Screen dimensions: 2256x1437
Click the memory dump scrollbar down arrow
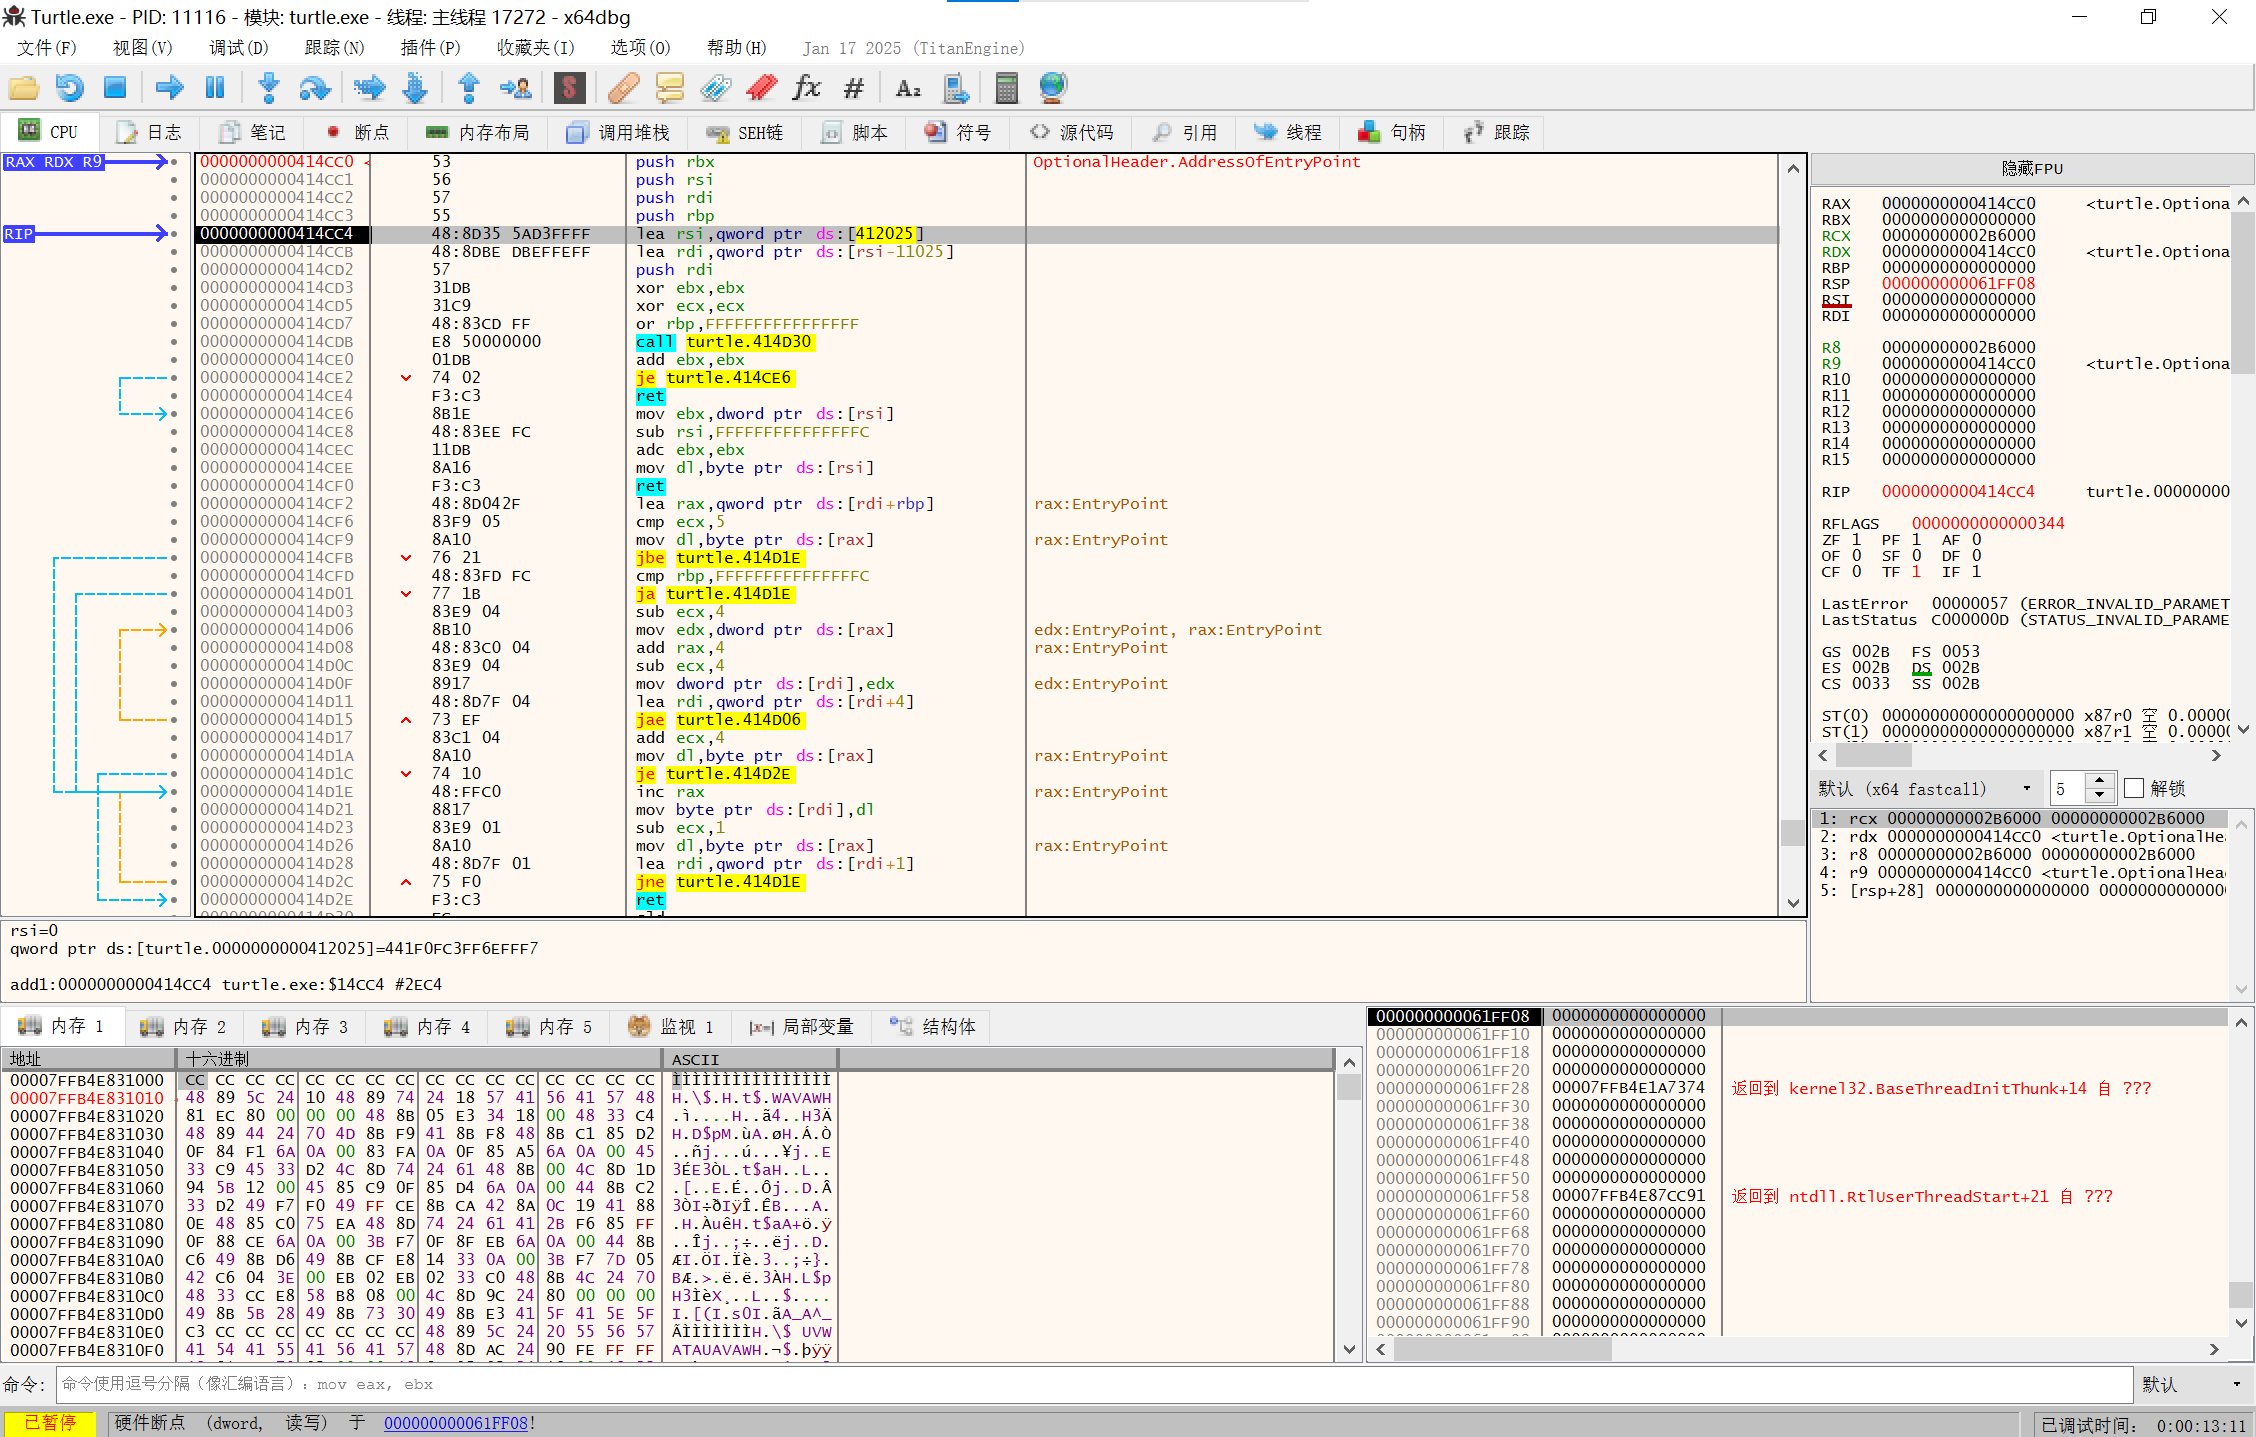(1349, 1349)
